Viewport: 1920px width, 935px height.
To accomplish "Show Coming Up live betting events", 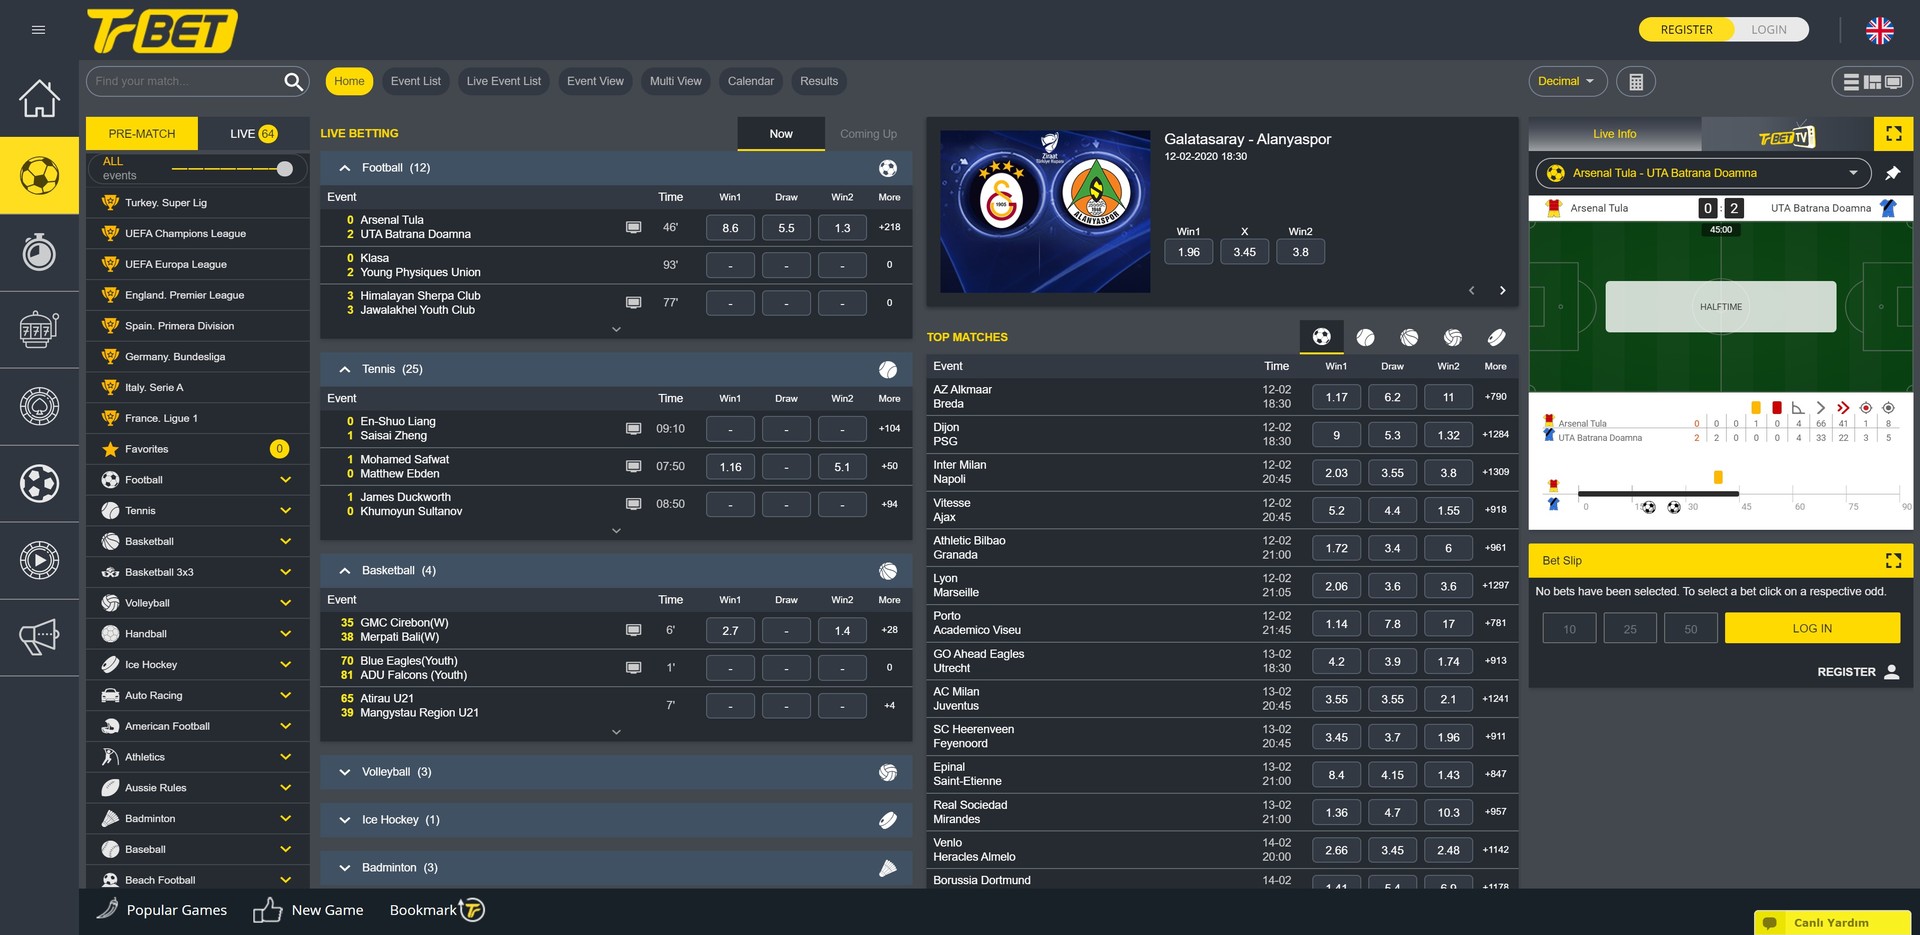I will point(868,134).
